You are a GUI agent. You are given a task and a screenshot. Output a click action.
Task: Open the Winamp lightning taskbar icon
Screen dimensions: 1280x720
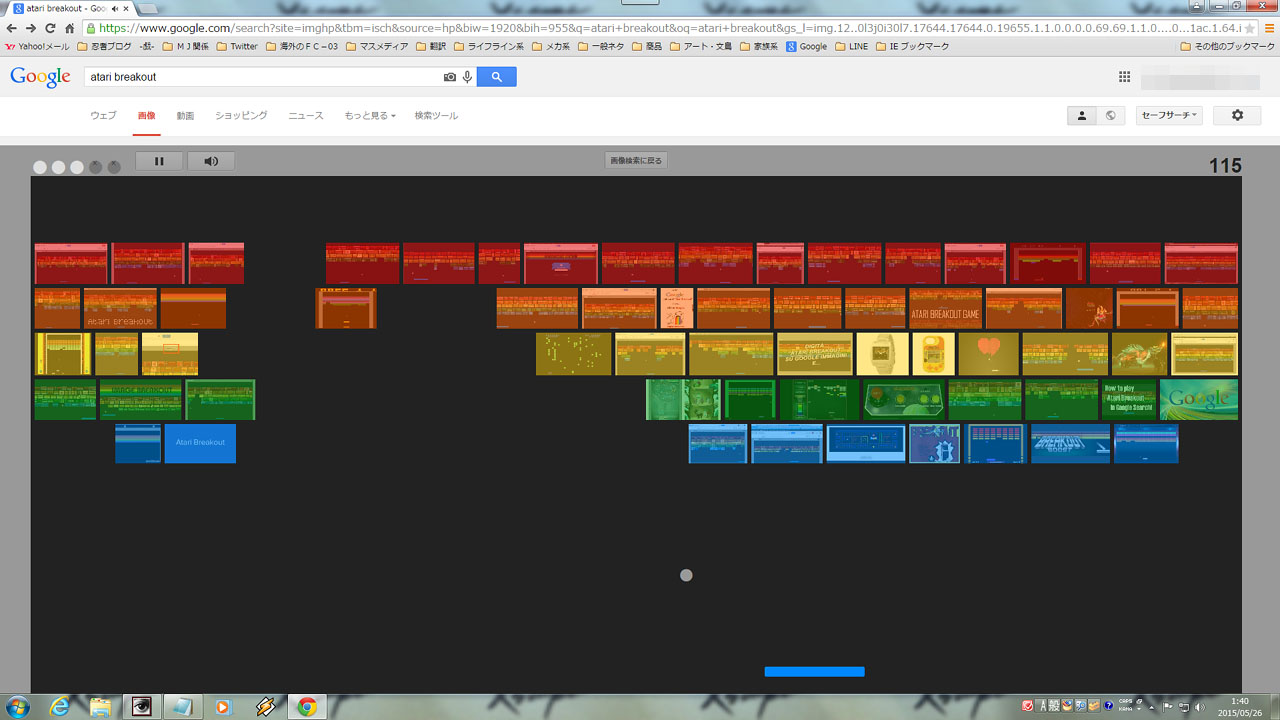[x=266, y=707]
